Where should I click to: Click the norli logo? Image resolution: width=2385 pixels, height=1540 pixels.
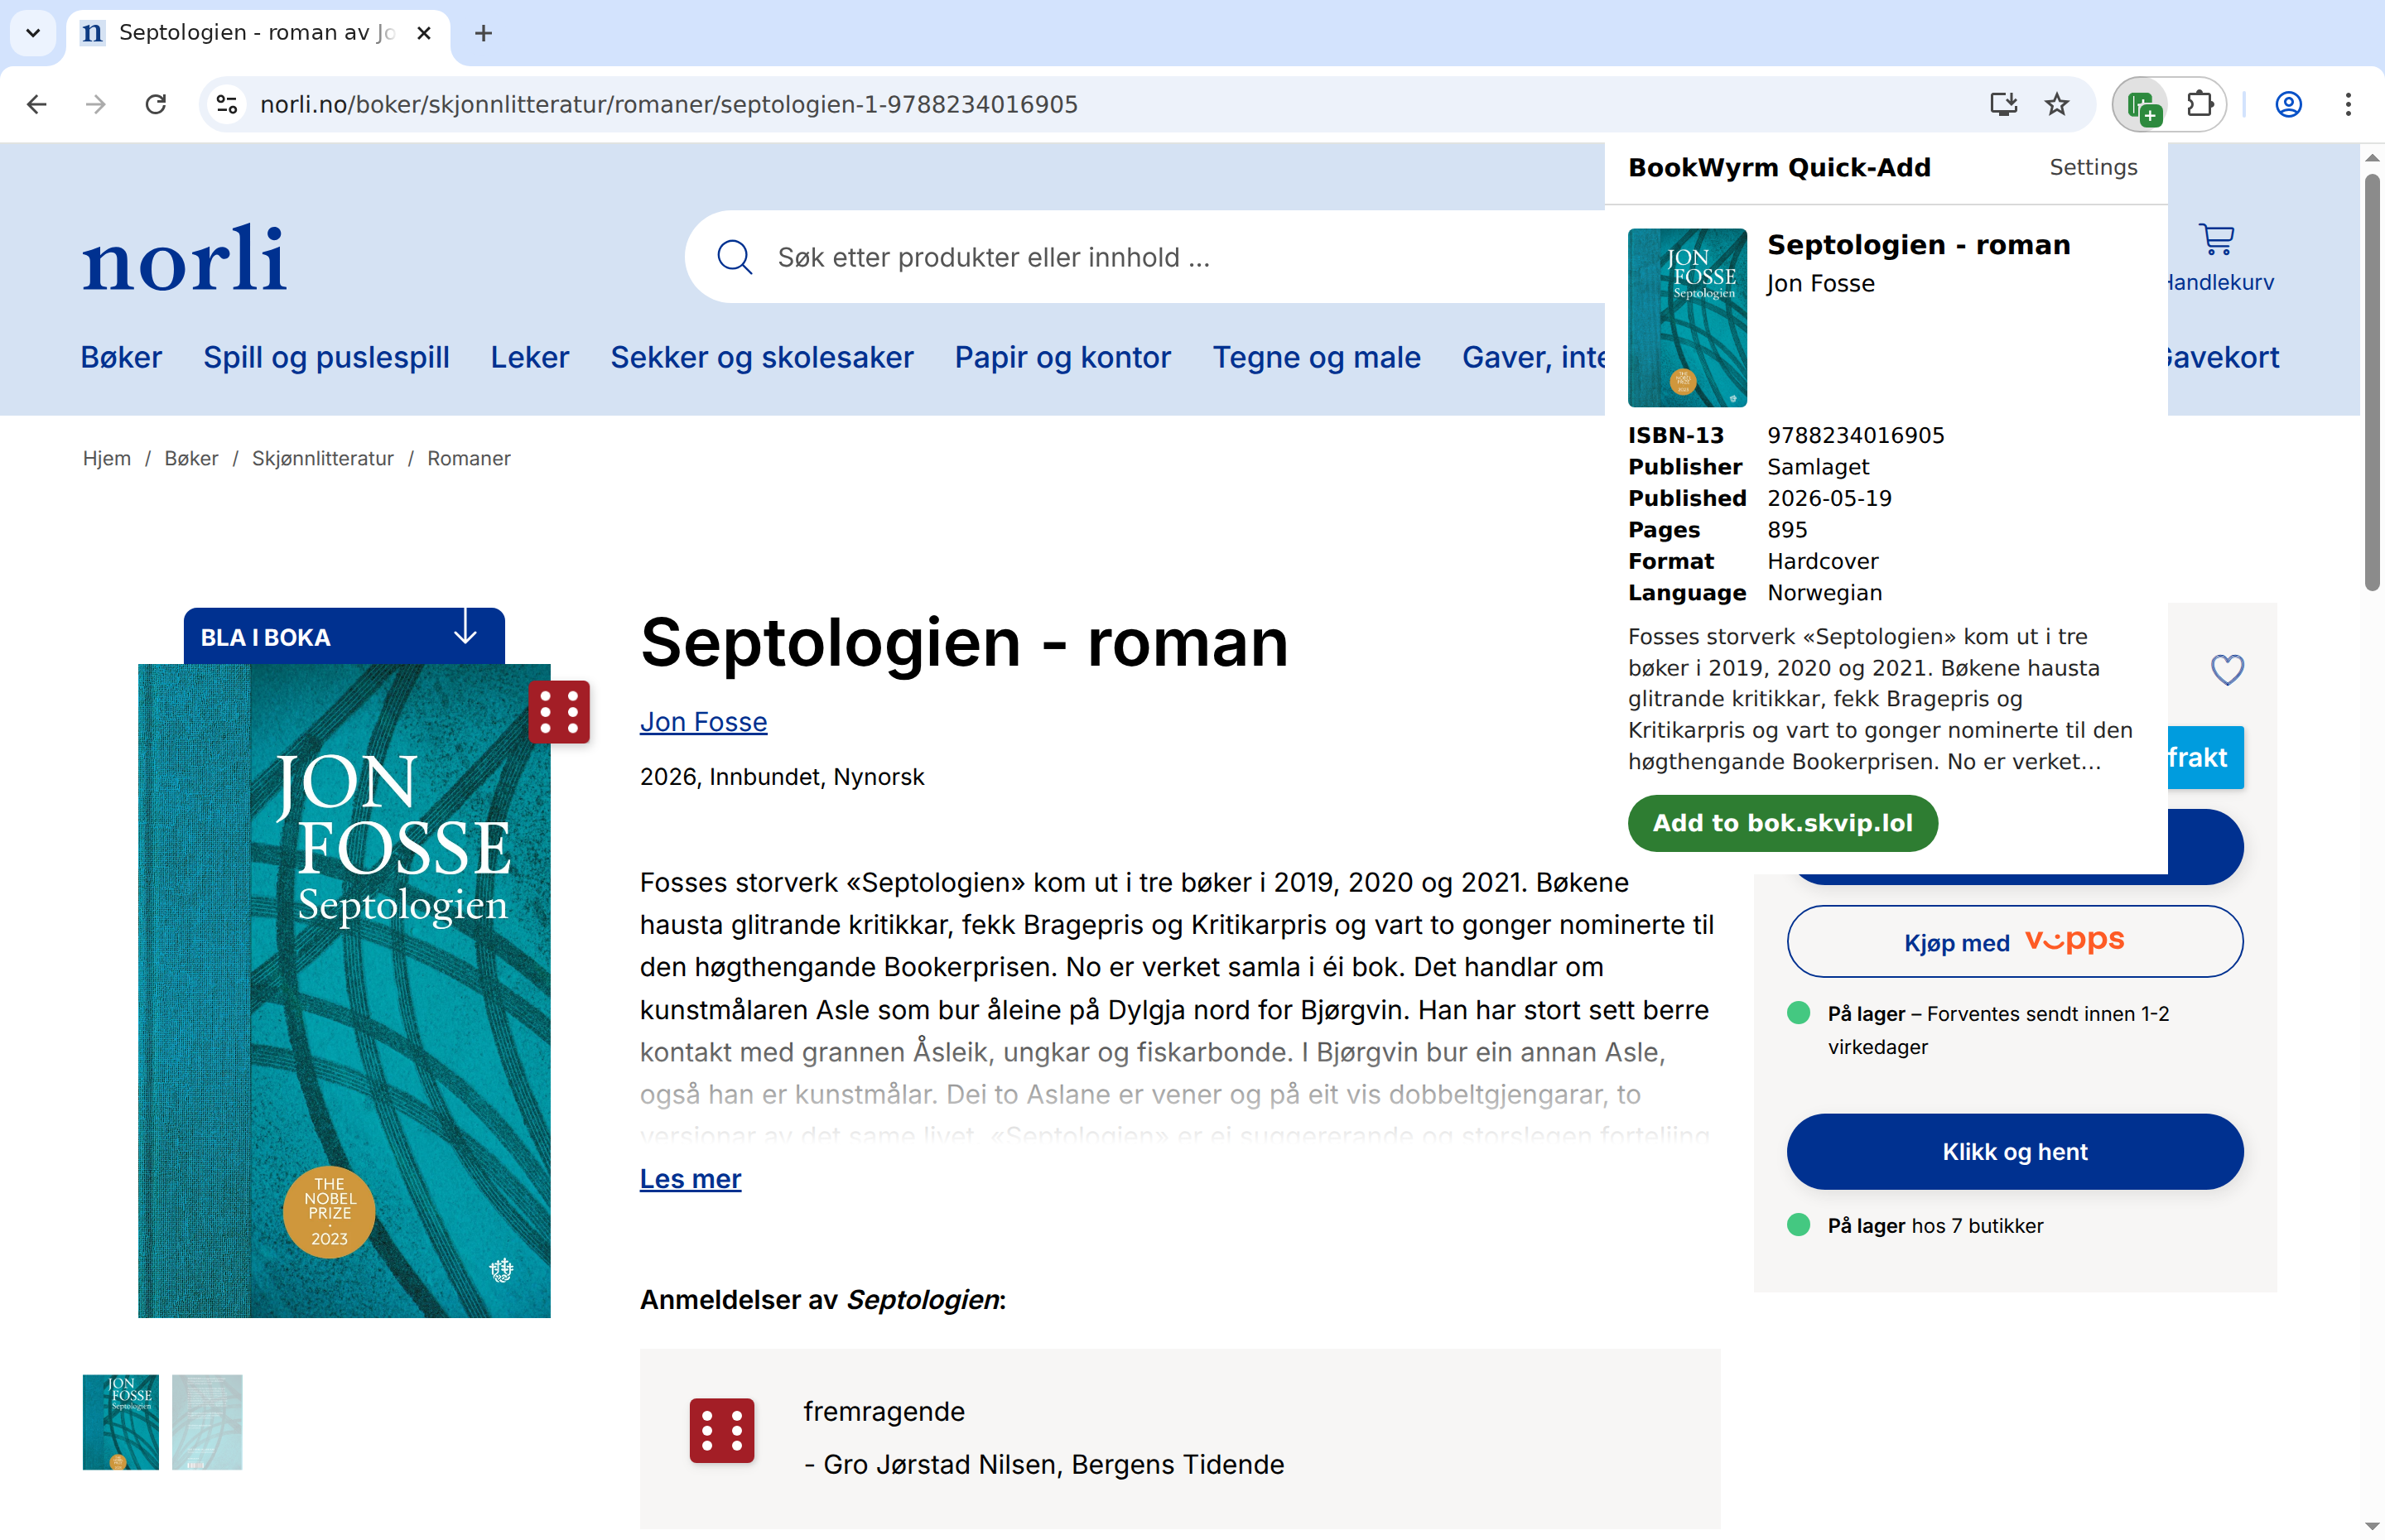(x=184, y=258)
